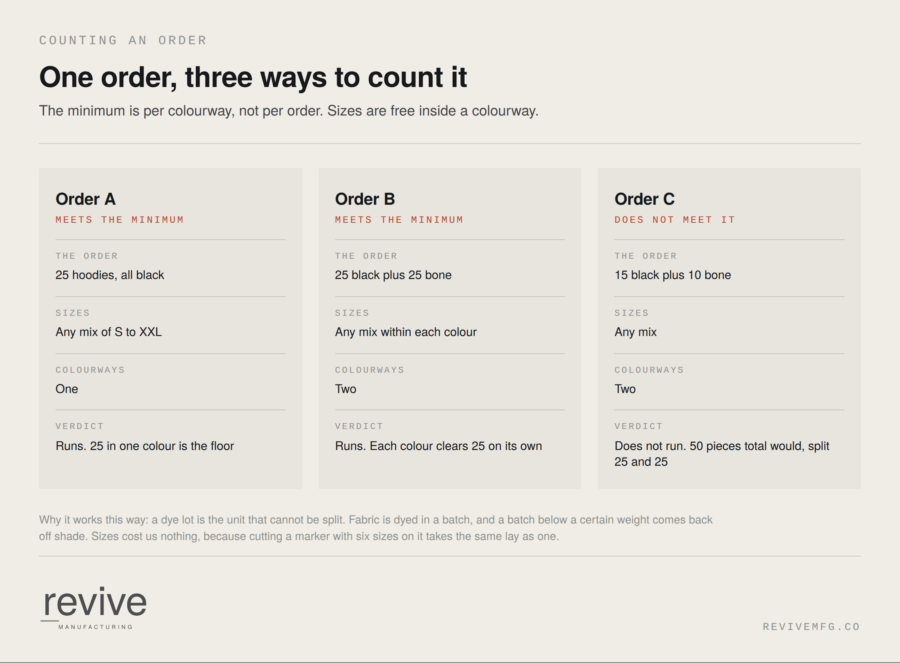
Task: Open the REVIVEMFG.CO link
Action: pyautogui.click(x=811, y=627)
